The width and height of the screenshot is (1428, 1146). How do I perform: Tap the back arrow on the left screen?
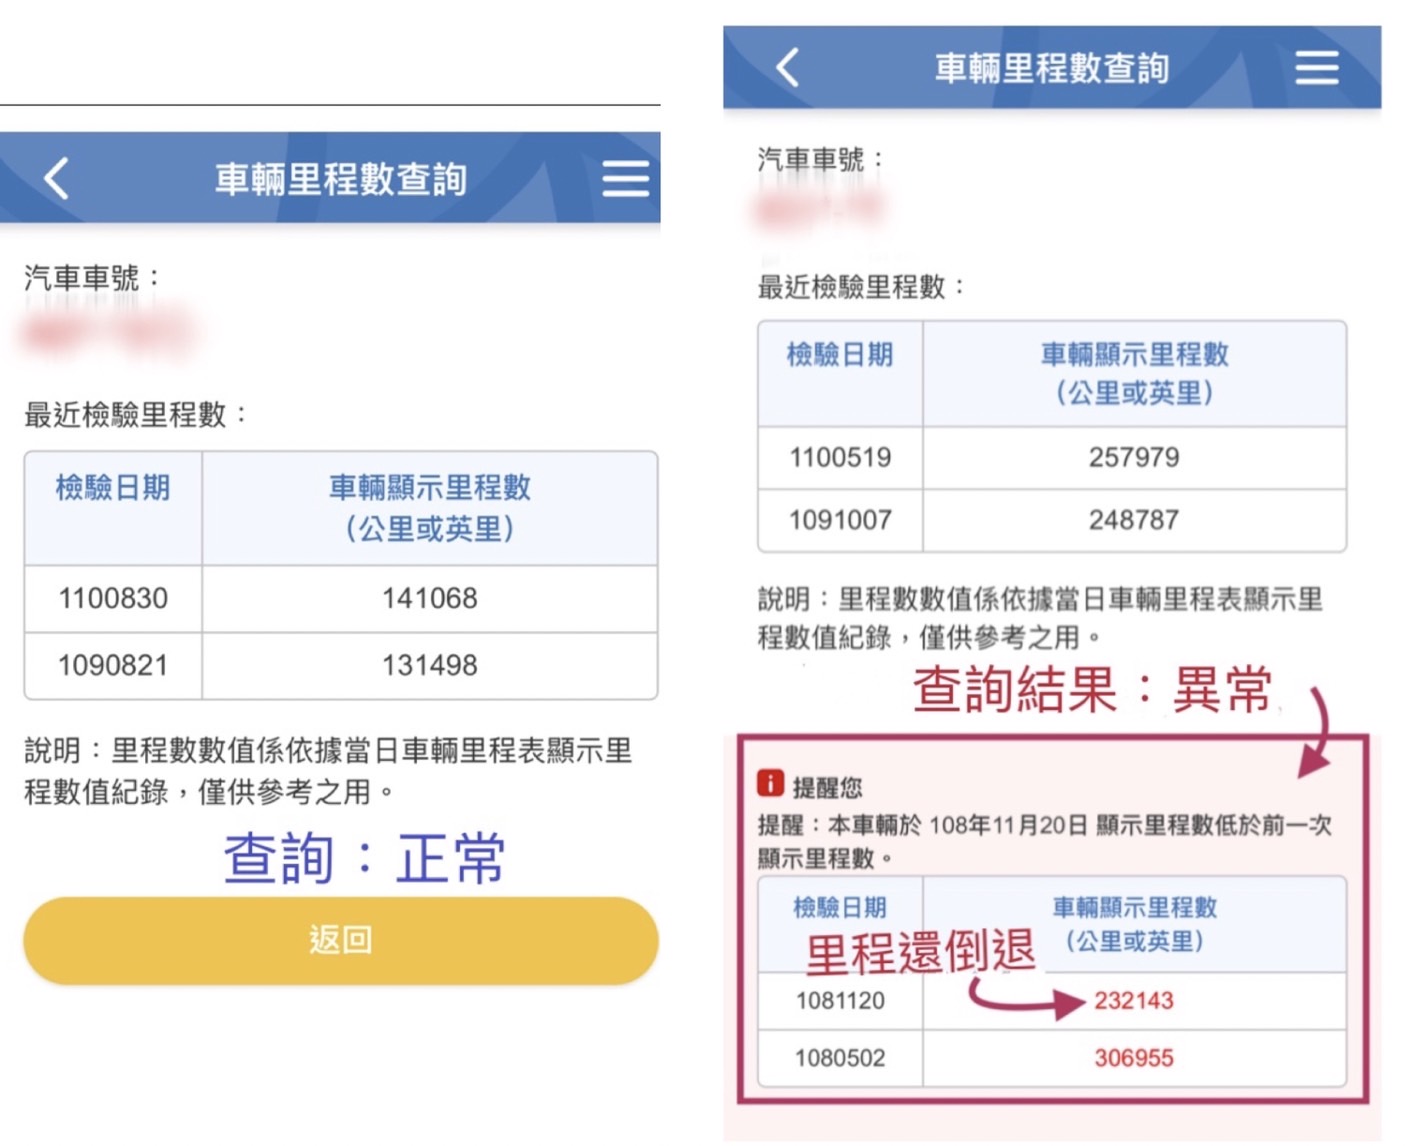click(56, 179)
